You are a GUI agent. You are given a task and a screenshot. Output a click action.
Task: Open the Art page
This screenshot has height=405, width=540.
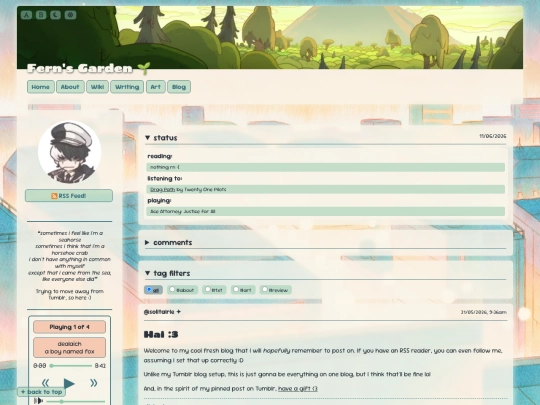pyautogui.click(x=156, y=87)
